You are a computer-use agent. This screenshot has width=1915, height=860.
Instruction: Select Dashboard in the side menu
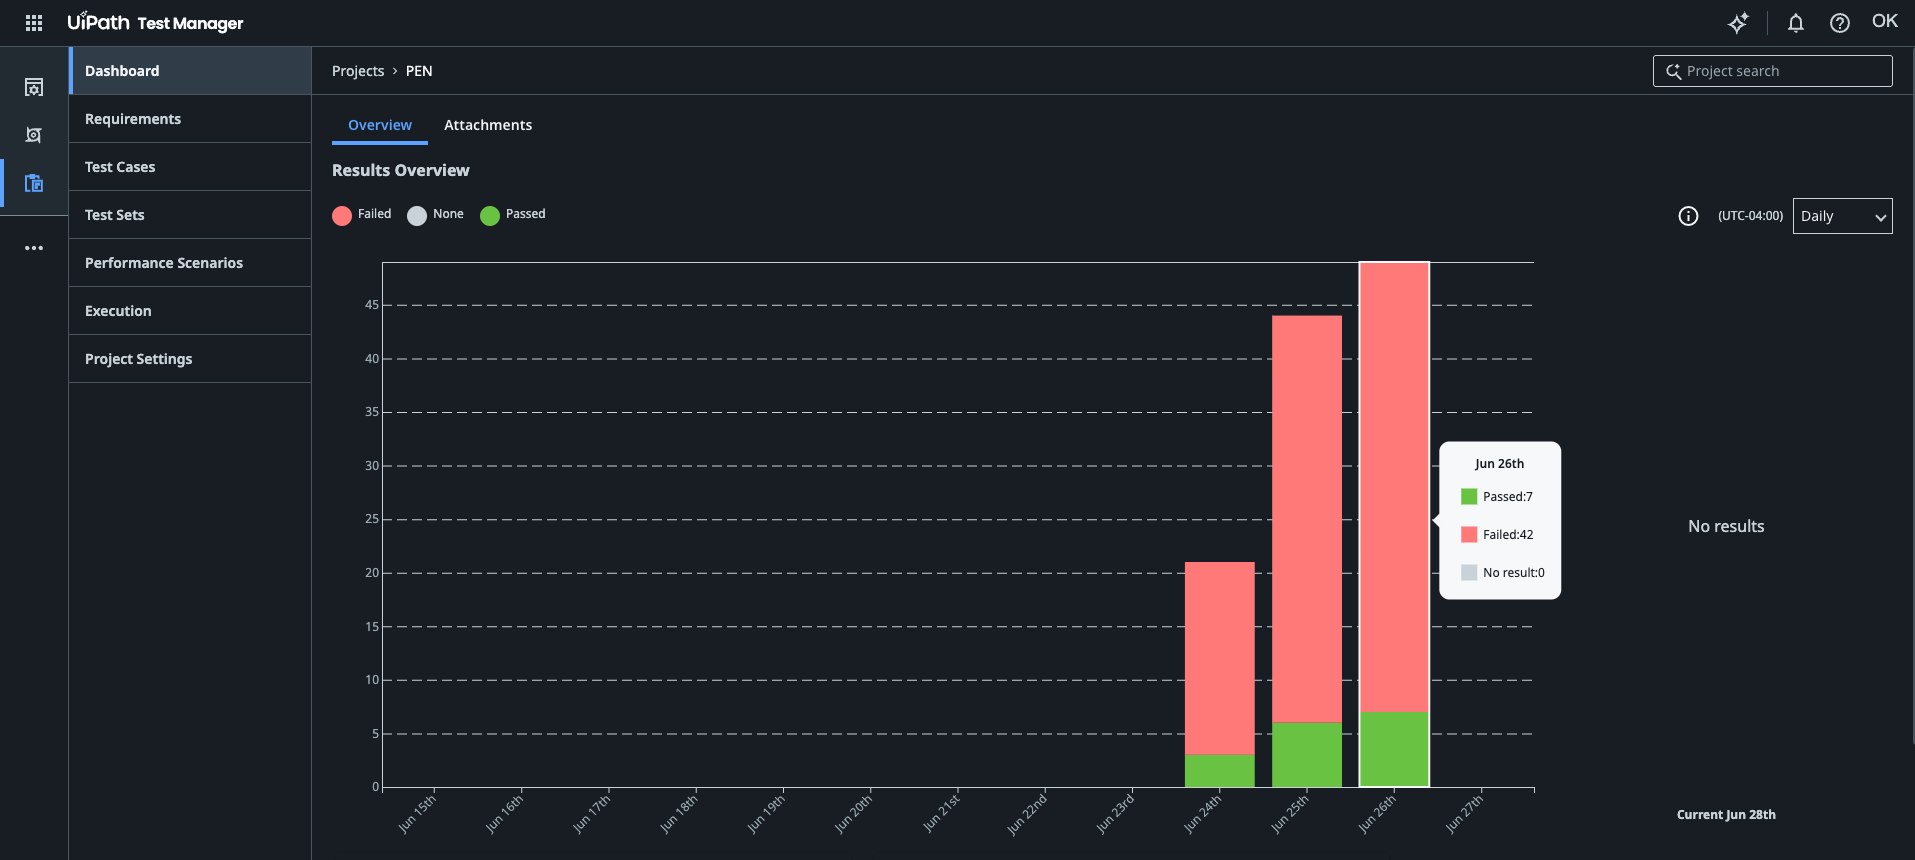tap(190, 71)
